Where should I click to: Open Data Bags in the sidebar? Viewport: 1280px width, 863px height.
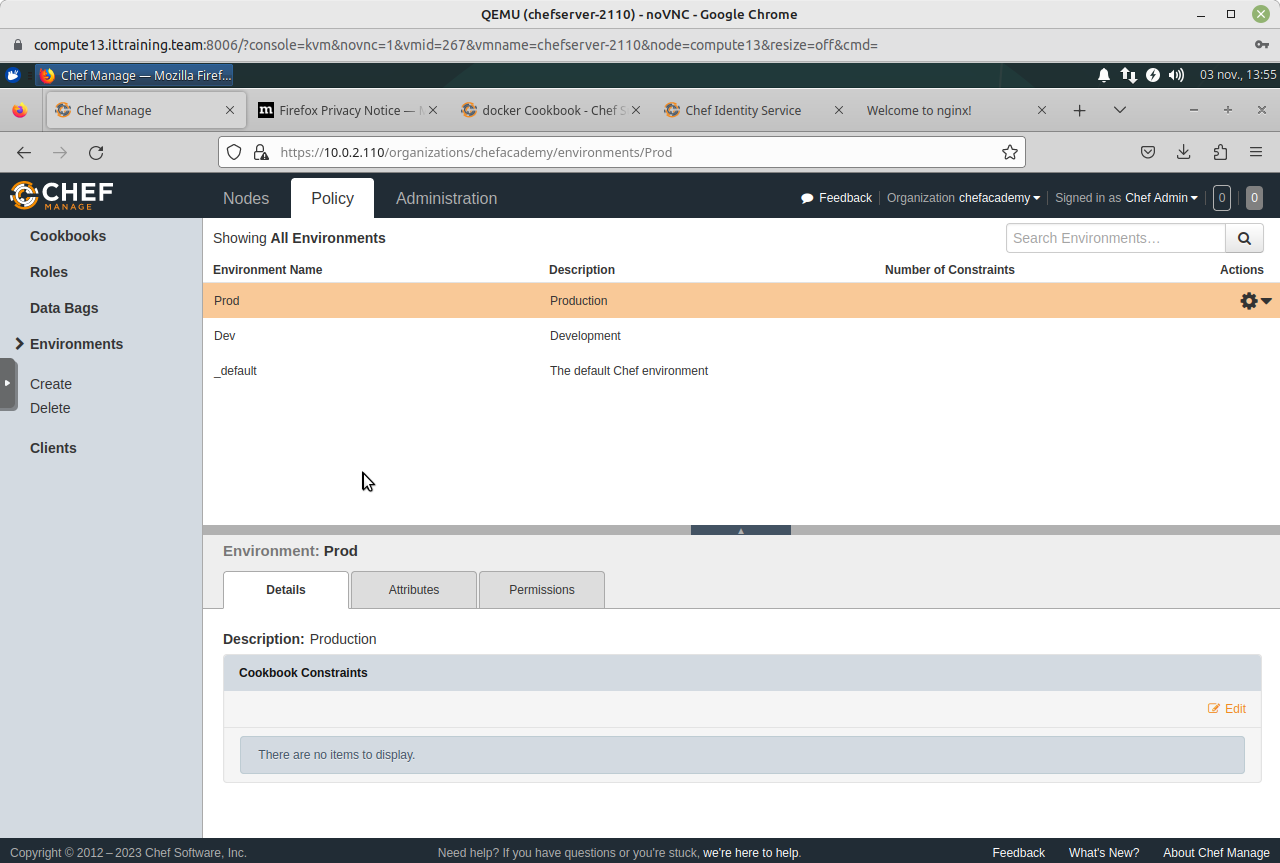click(64, 308)
